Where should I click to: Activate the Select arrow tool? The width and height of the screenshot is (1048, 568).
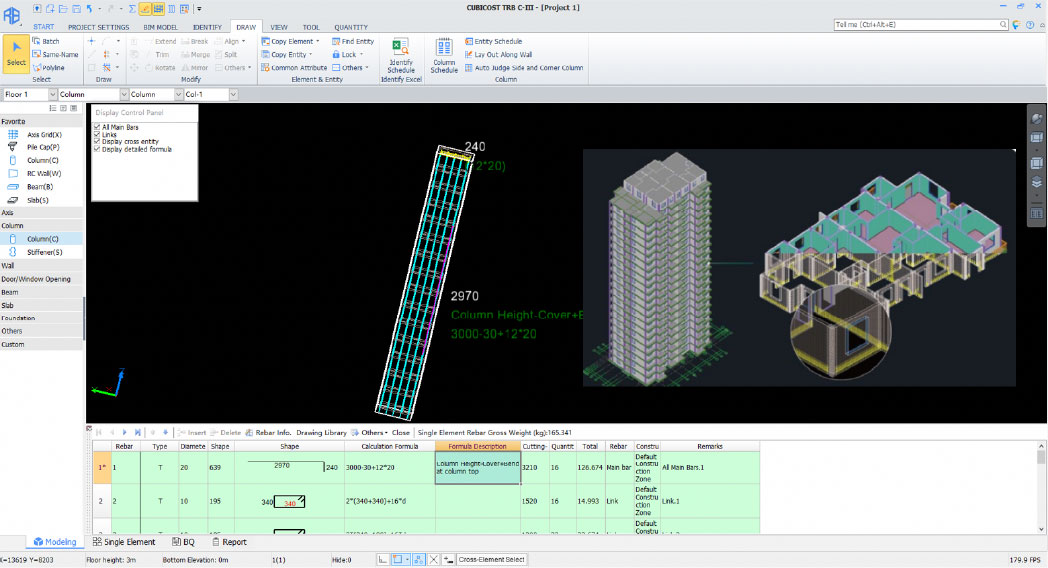(x=16, y=52)
